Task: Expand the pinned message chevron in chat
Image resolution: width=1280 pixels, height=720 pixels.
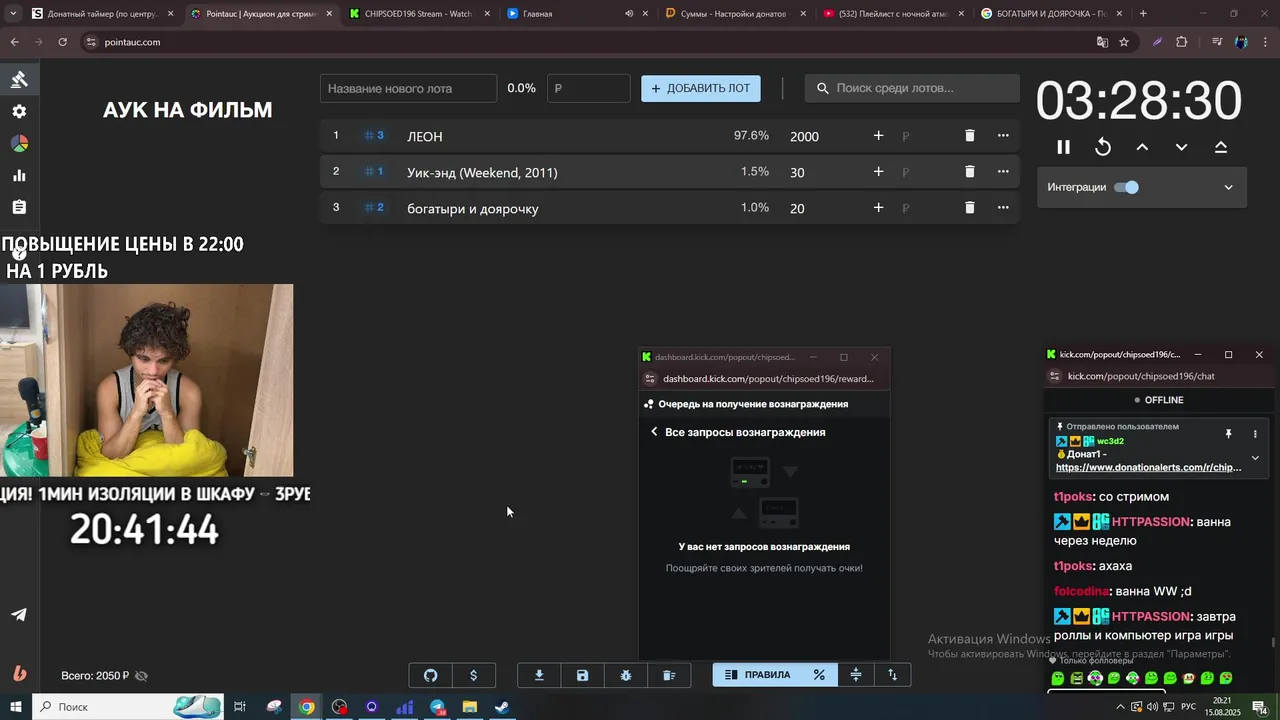Action: coord(1255,457)
